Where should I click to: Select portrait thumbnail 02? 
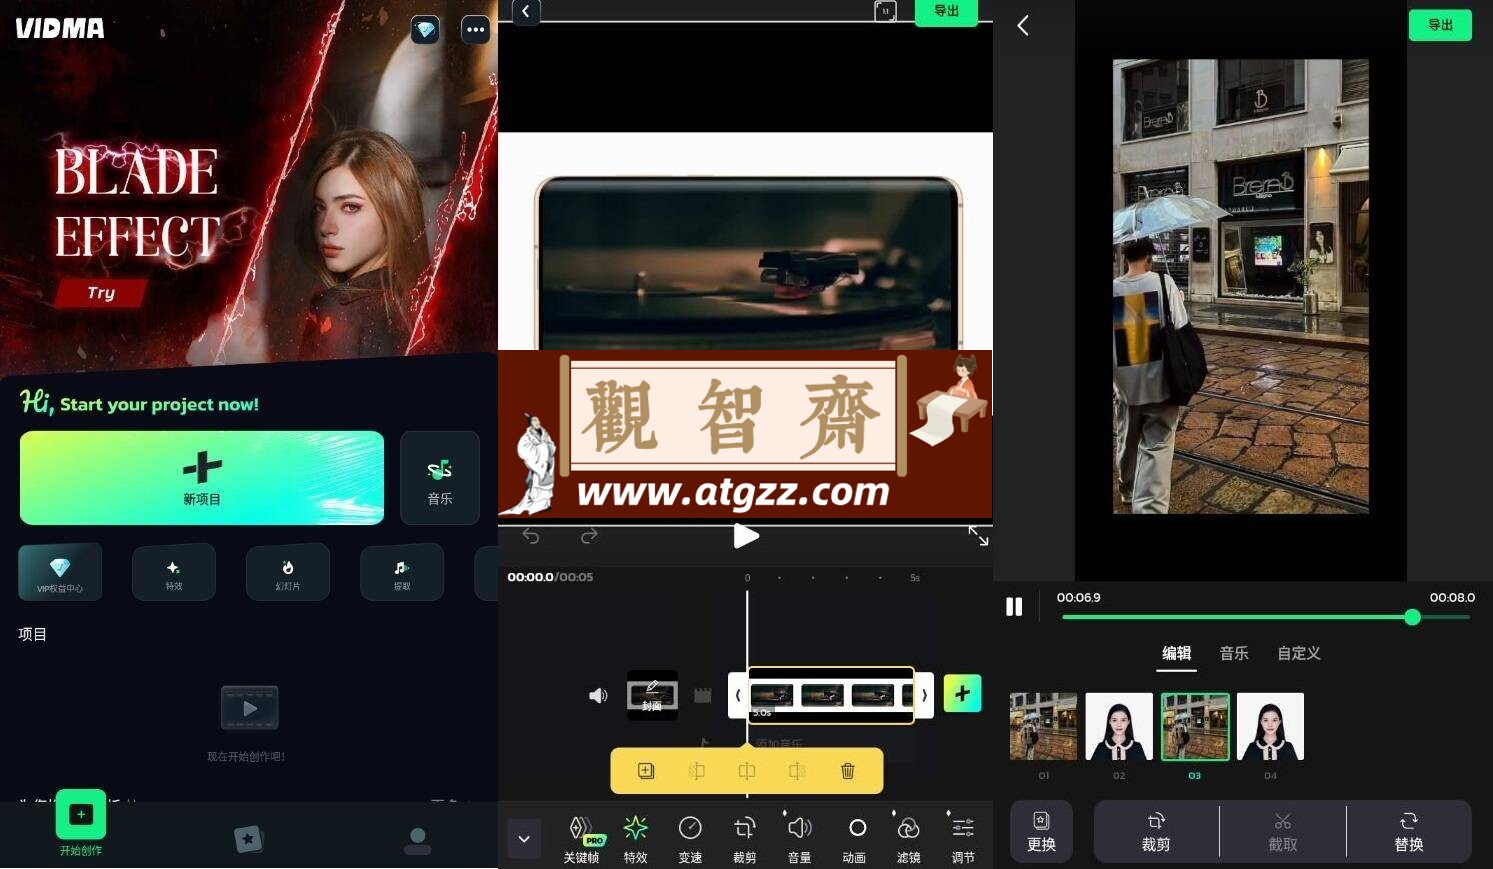(x=1119, y=727)
